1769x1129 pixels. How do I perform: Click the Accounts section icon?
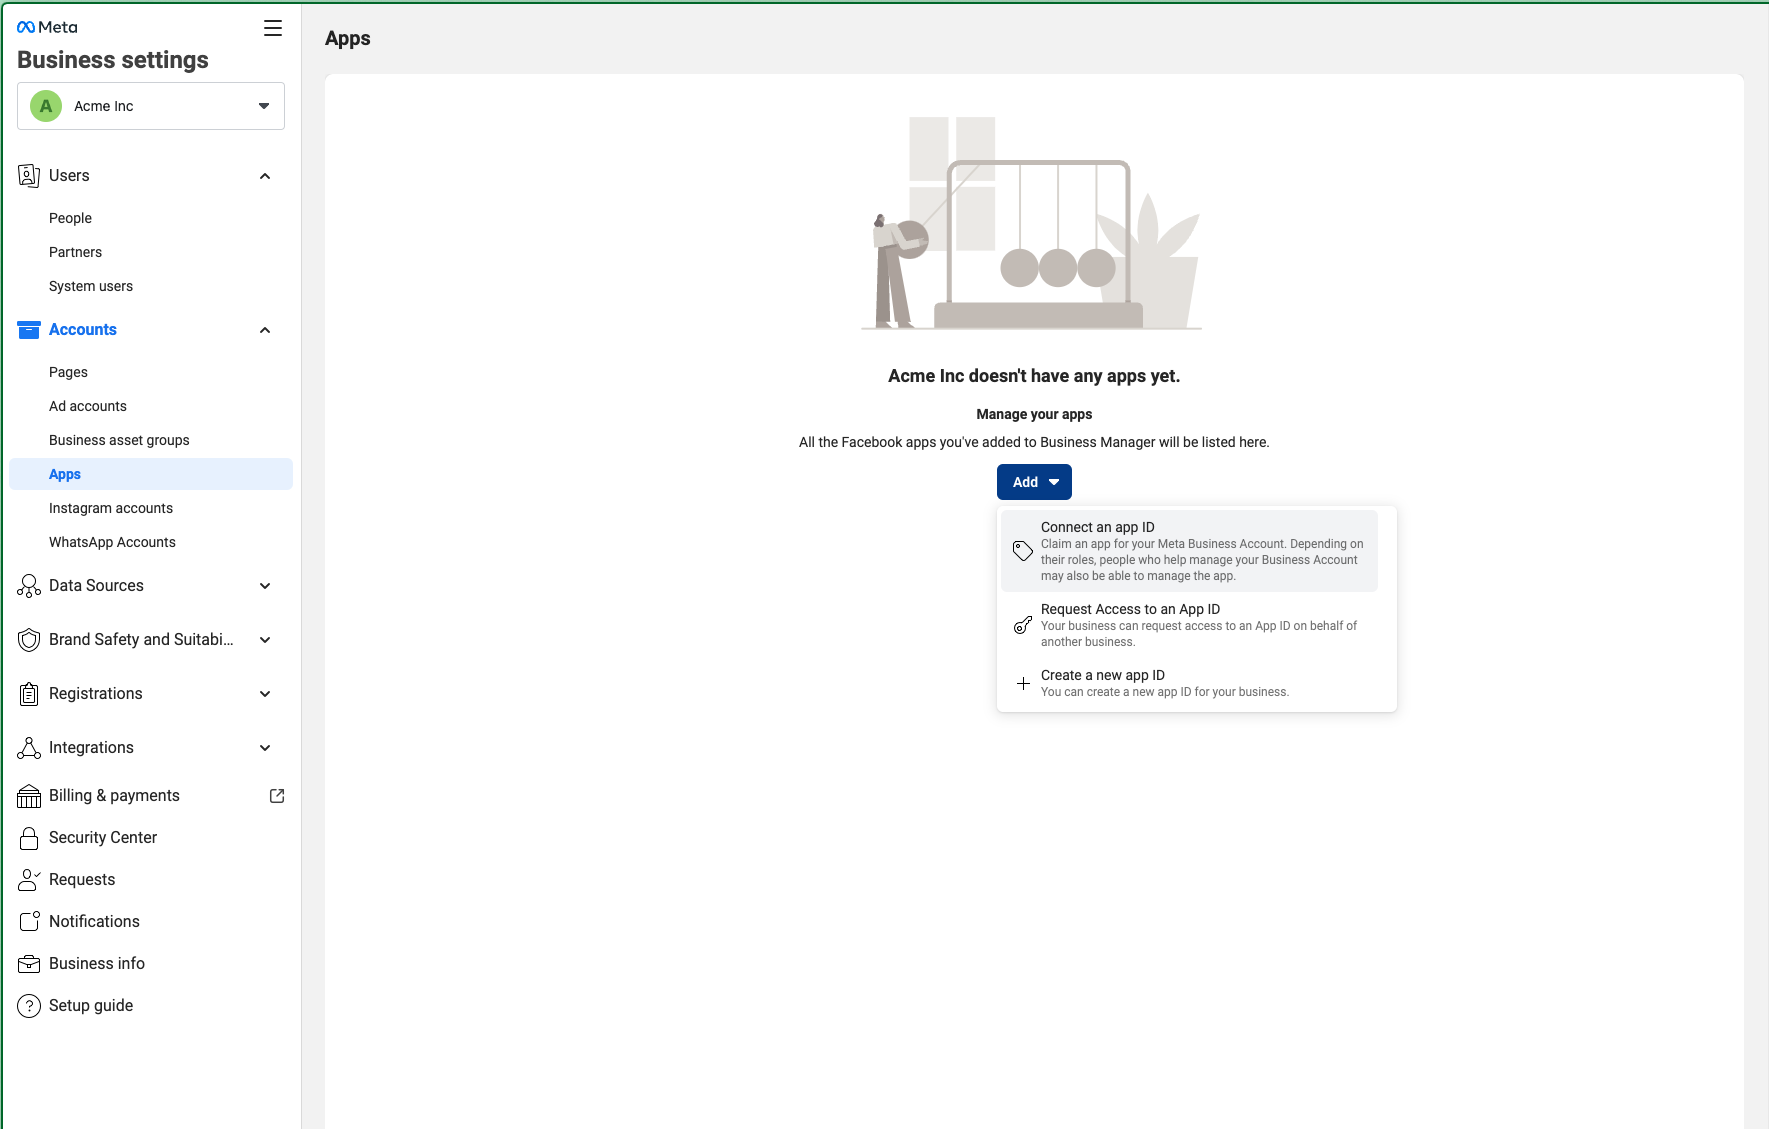(29, 330)
